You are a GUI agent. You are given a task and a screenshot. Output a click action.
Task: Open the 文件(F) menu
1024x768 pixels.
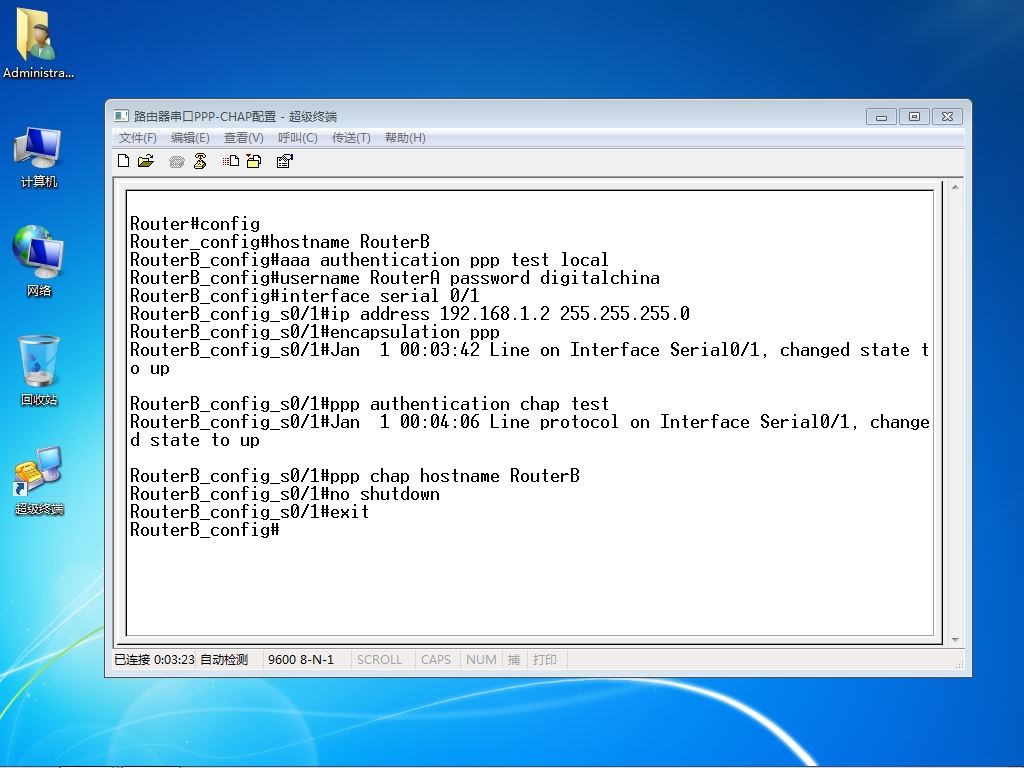click(137, 138)
